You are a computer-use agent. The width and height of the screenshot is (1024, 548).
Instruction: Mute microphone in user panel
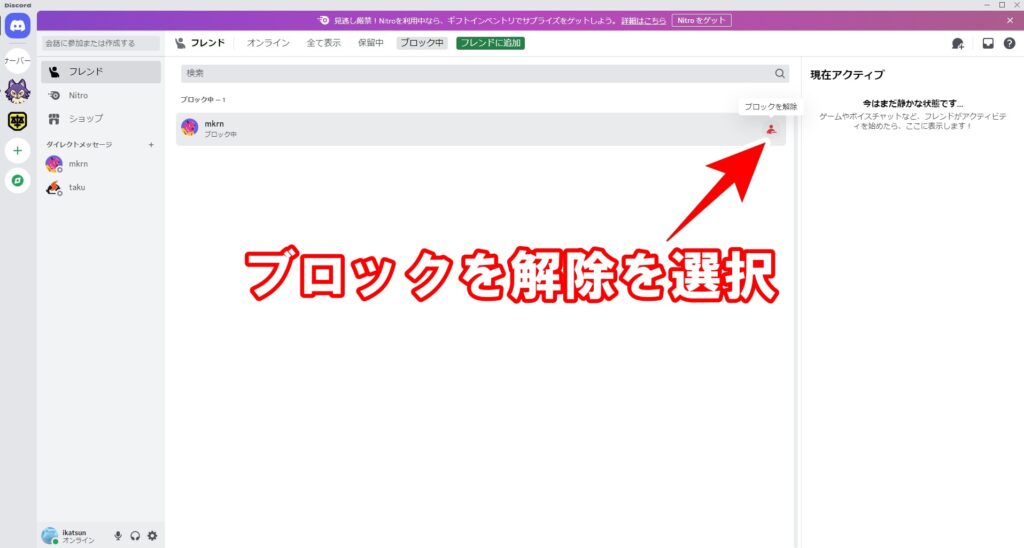(x=118, y=536)
